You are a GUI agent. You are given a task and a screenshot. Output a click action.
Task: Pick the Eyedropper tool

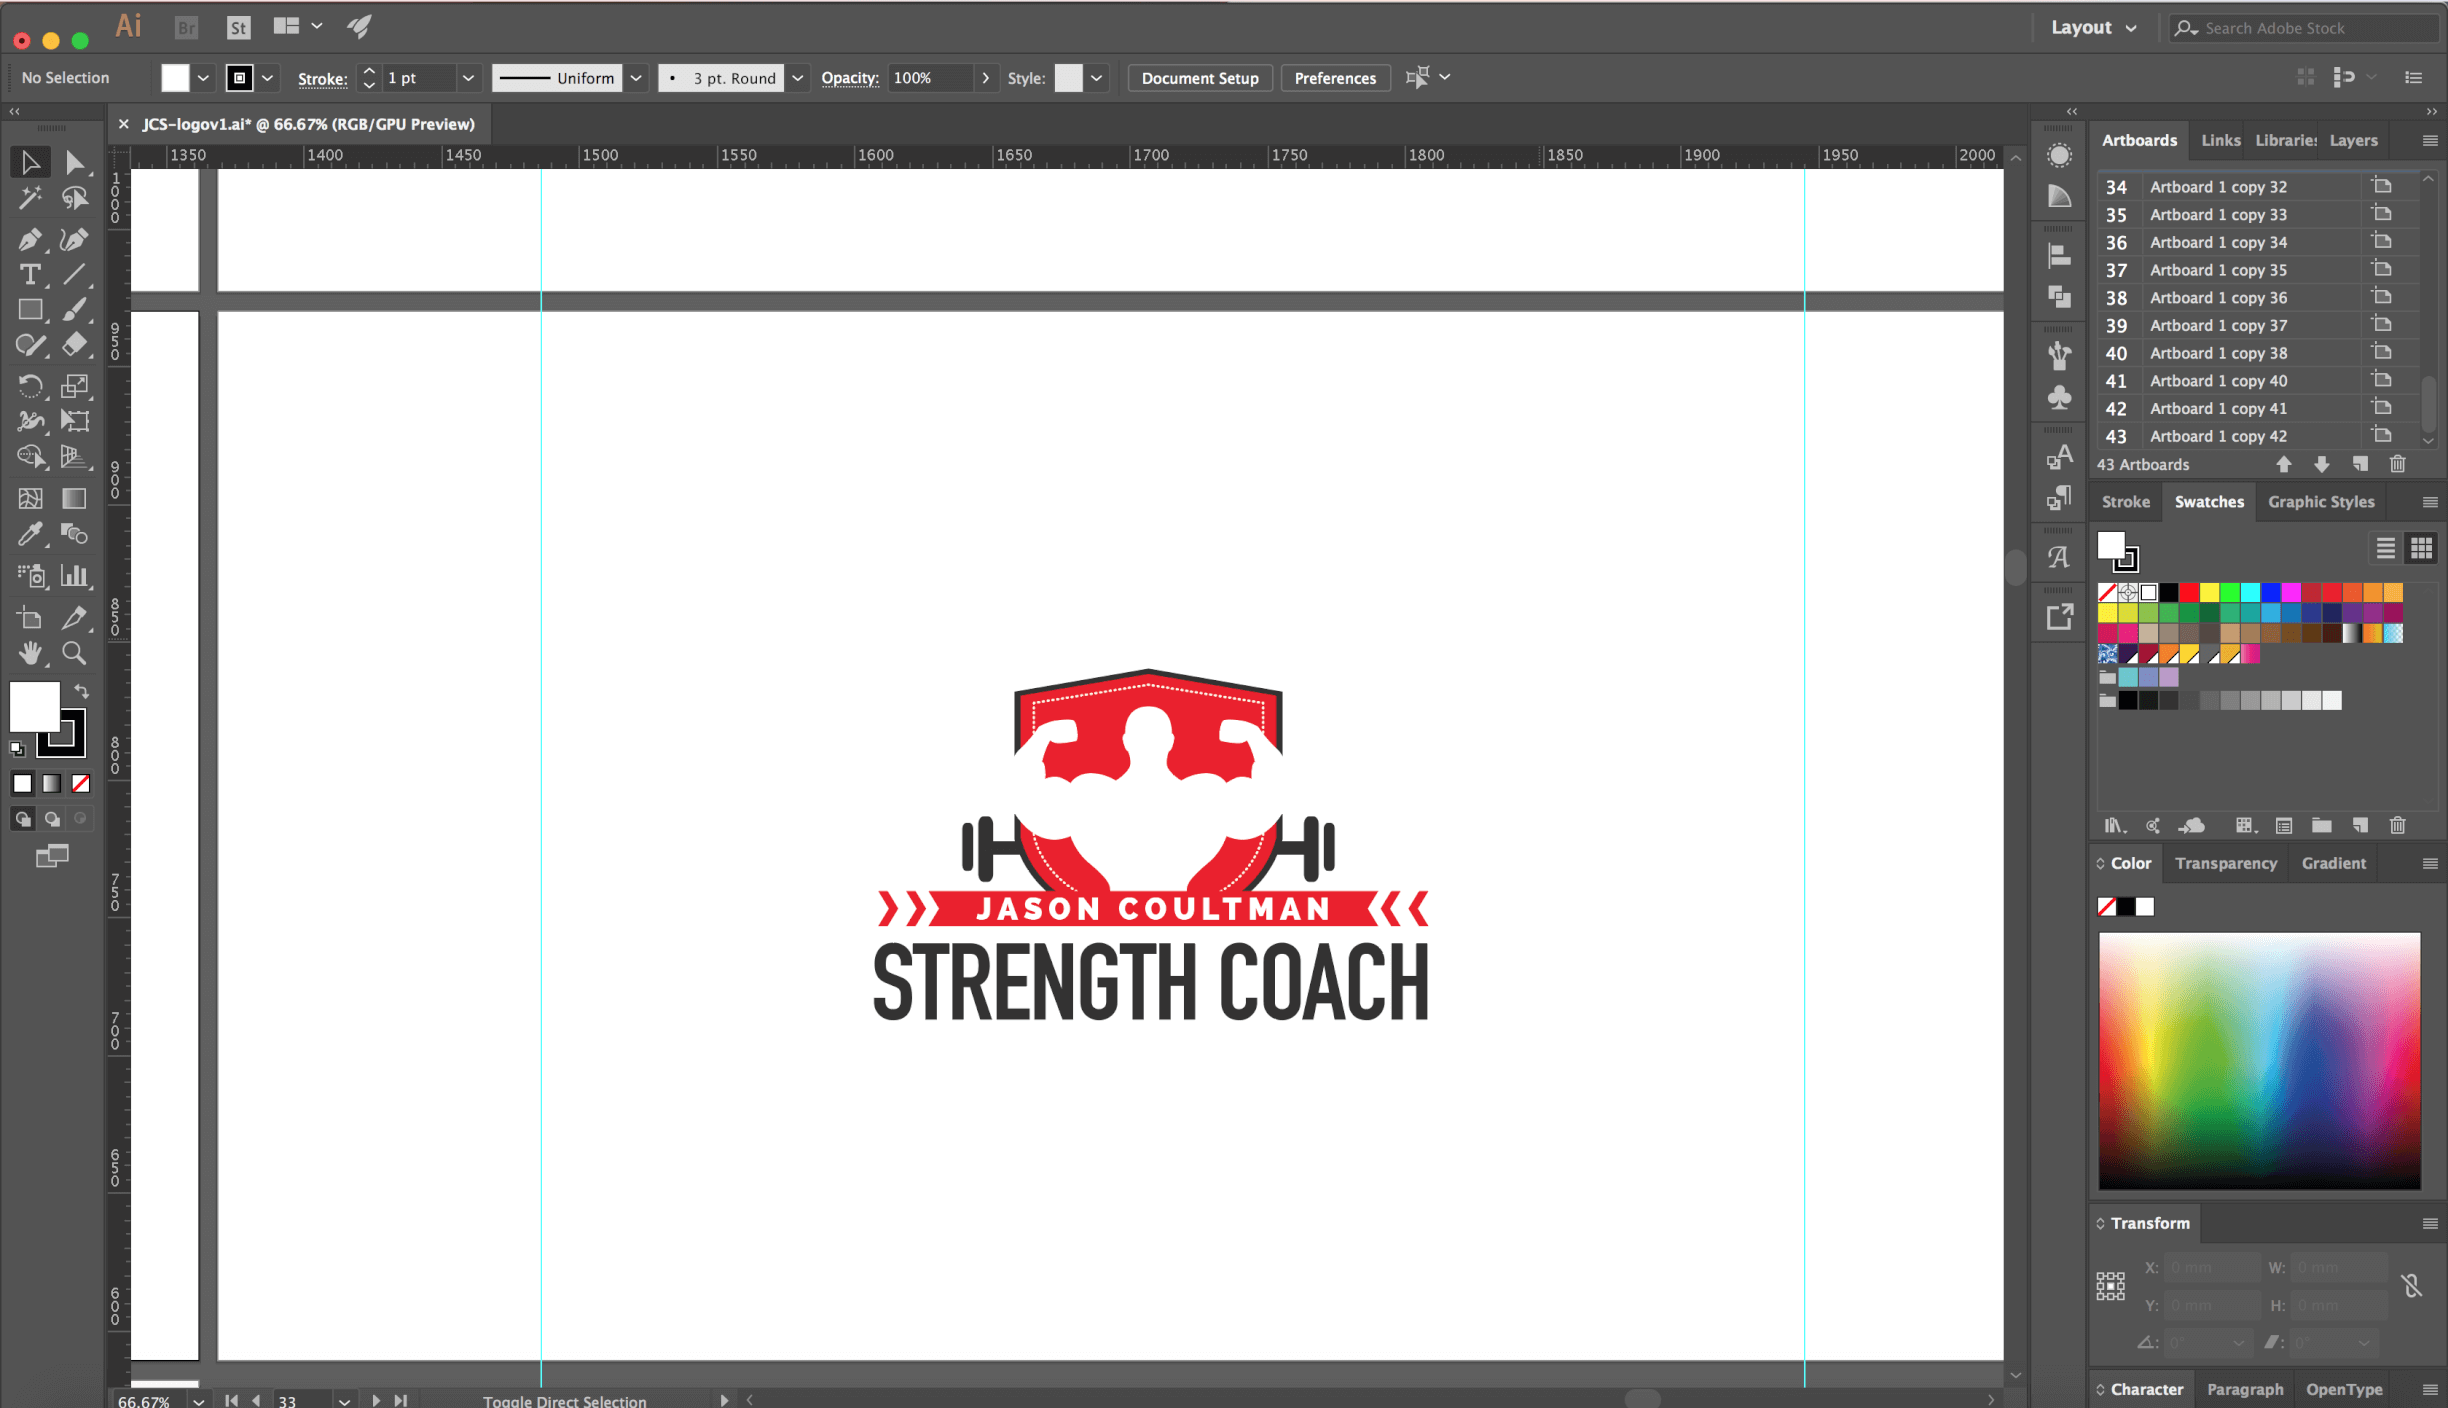pos(30,534)
